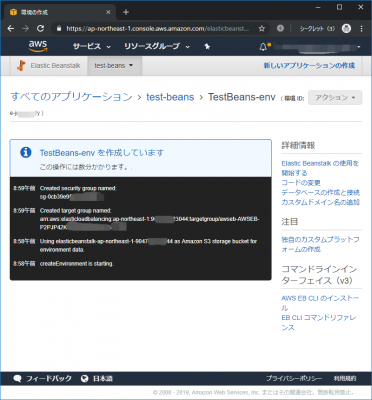Click the S3 storage bucket log entry
This screenshot has width=372, height=400.
[x=148, y=245]
